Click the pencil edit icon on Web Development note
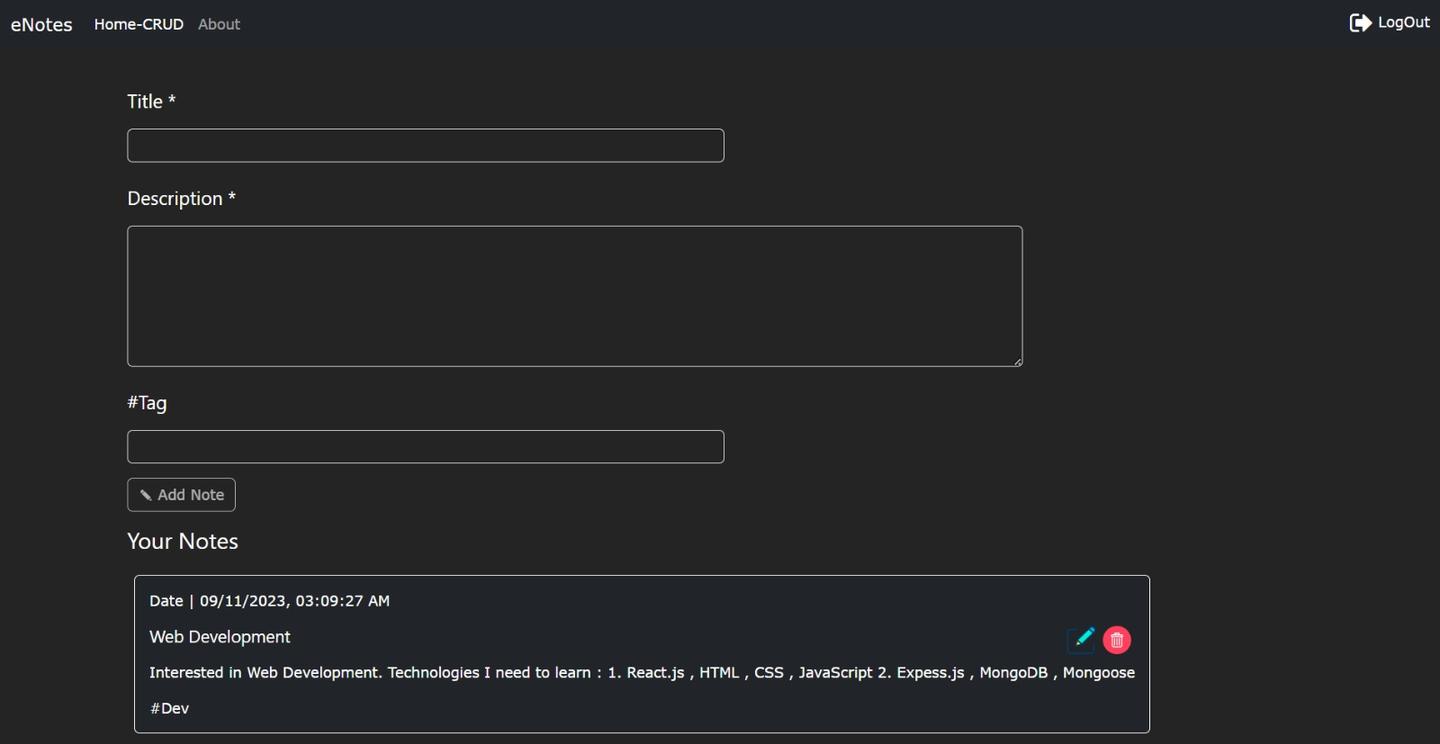This screenshot has height=744, width=1440. coord(1081,639)
